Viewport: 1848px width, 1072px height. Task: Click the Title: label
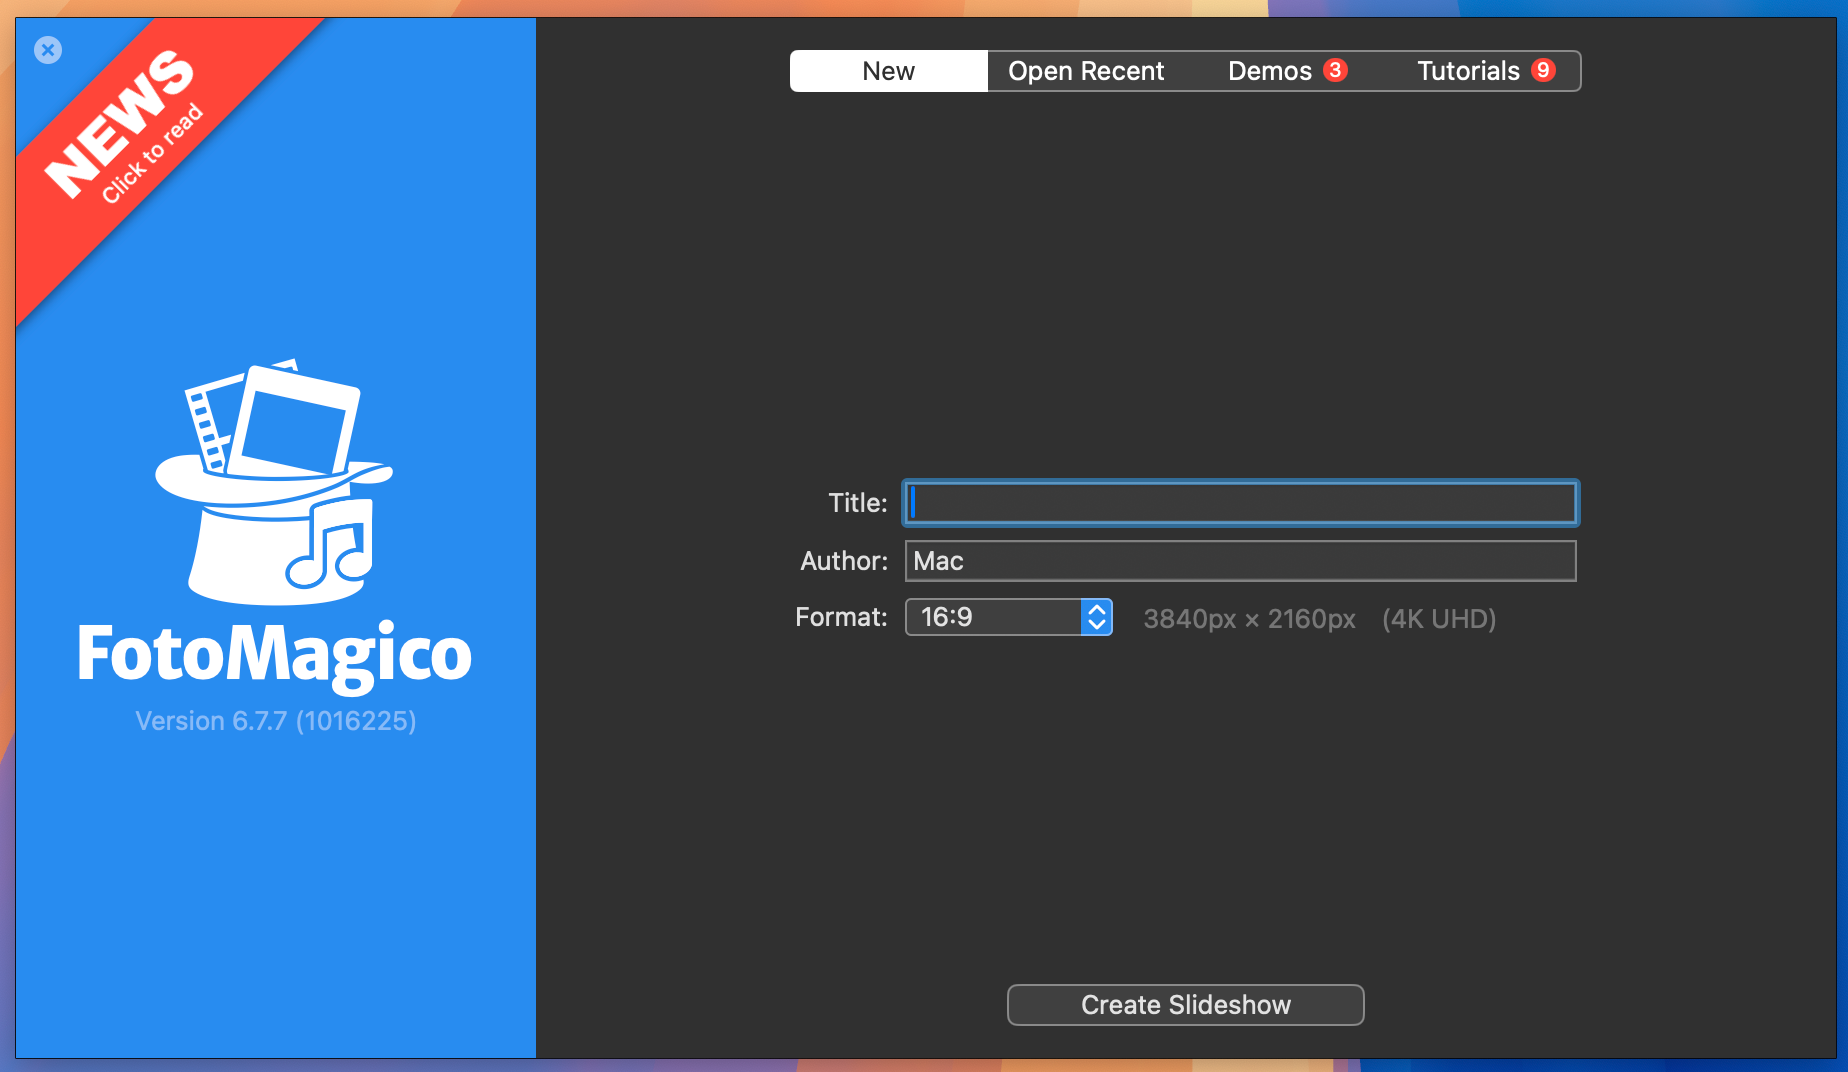858,503
